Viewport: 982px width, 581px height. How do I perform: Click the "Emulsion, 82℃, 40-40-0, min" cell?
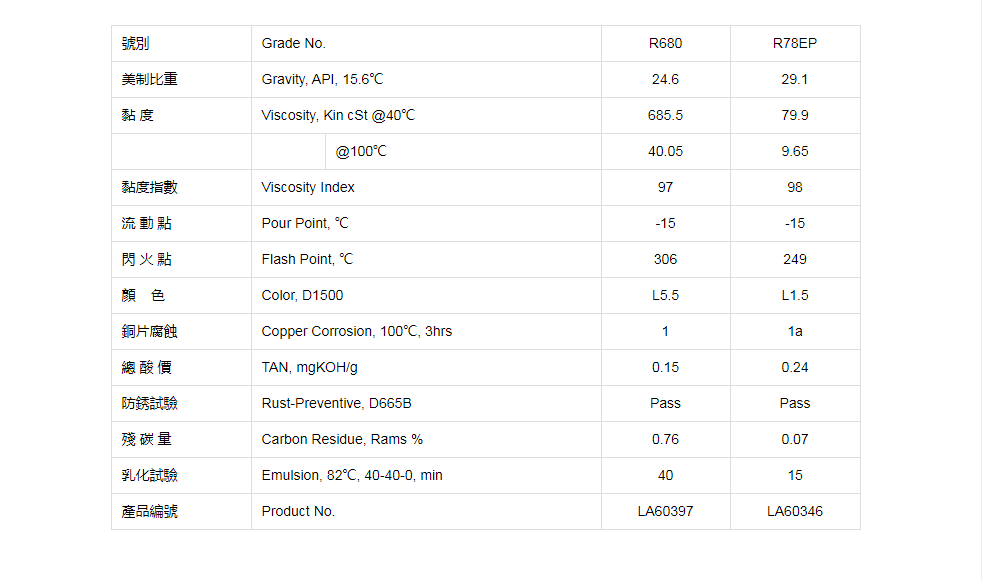tap(352, 475)
